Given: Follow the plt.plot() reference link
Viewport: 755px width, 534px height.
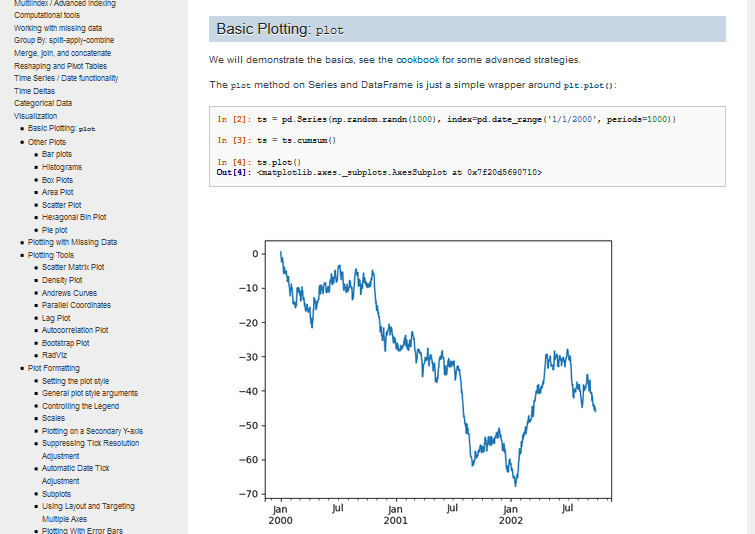Looking at the screenshot, I should [x=588, y=86].
